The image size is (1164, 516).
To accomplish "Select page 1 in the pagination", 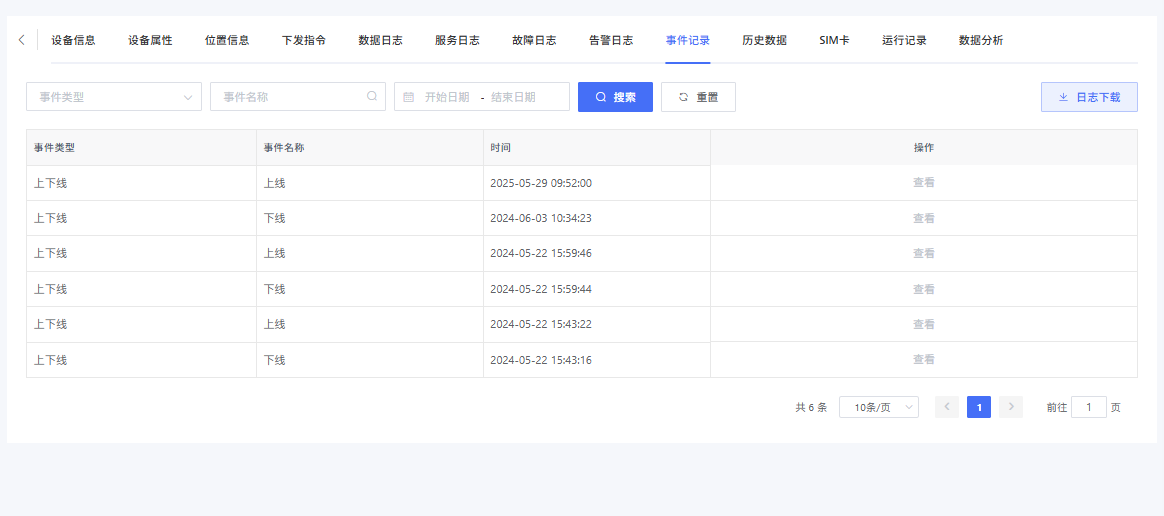I will pos(978,407).
